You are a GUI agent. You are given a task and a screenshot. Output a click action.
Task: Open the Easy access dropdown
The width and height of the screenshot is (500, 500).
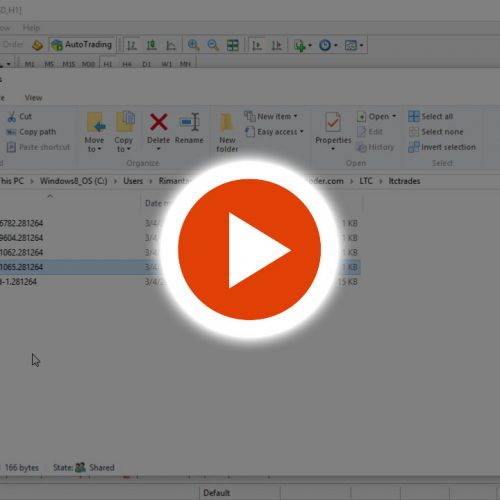tap(274, 132)
